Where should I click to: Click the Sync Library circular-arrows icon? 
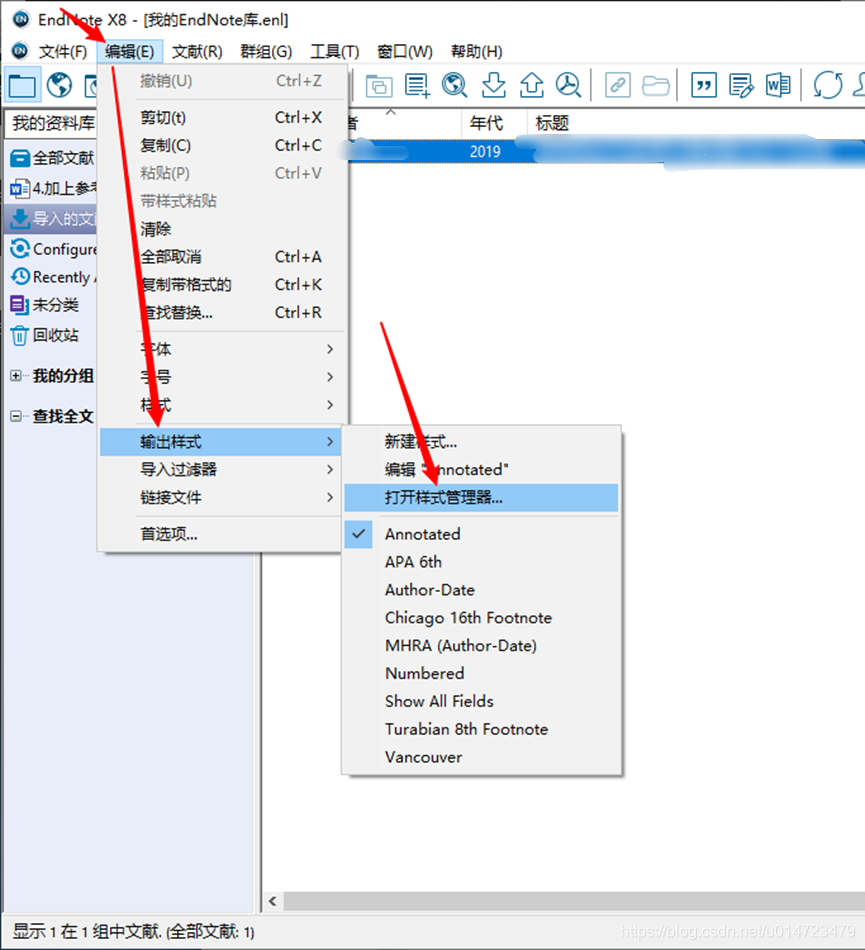[827, 85]
